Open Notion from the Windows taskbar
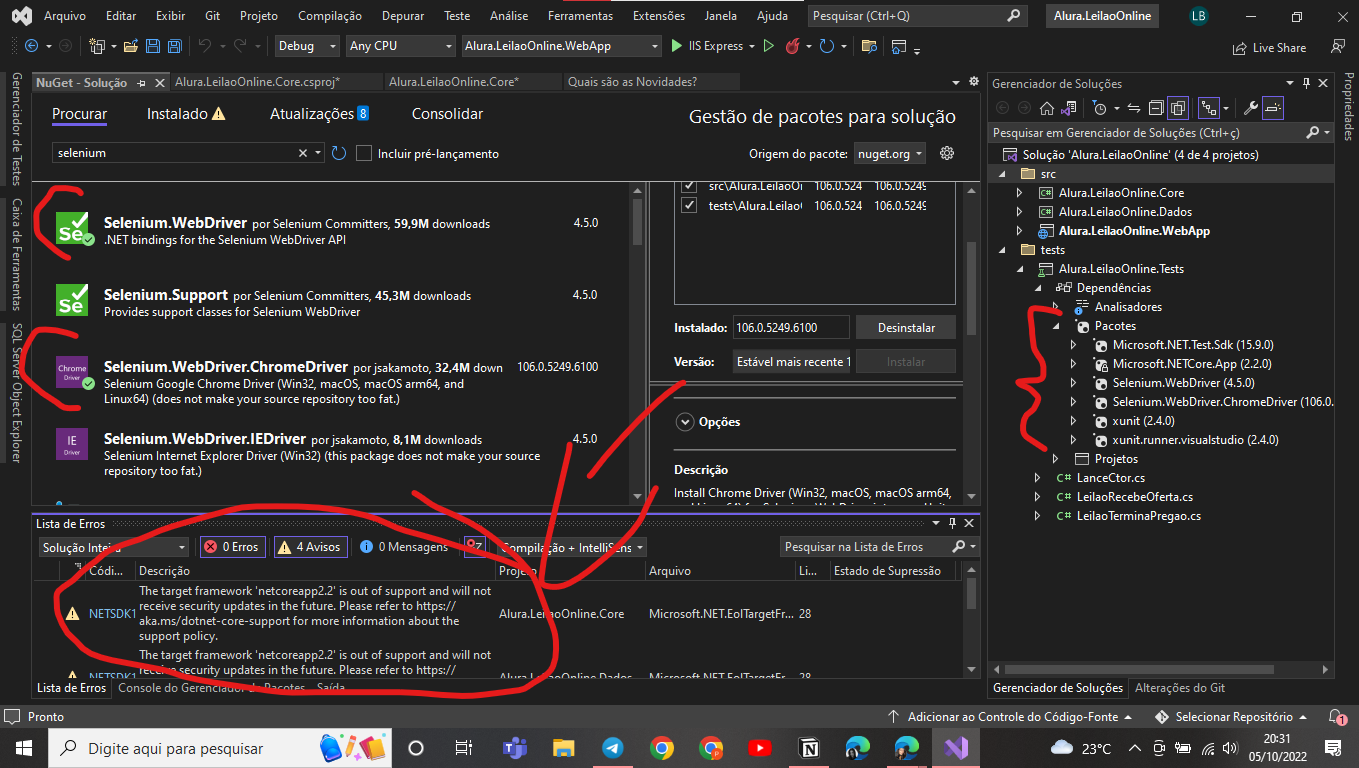 [x=808, y=748]
